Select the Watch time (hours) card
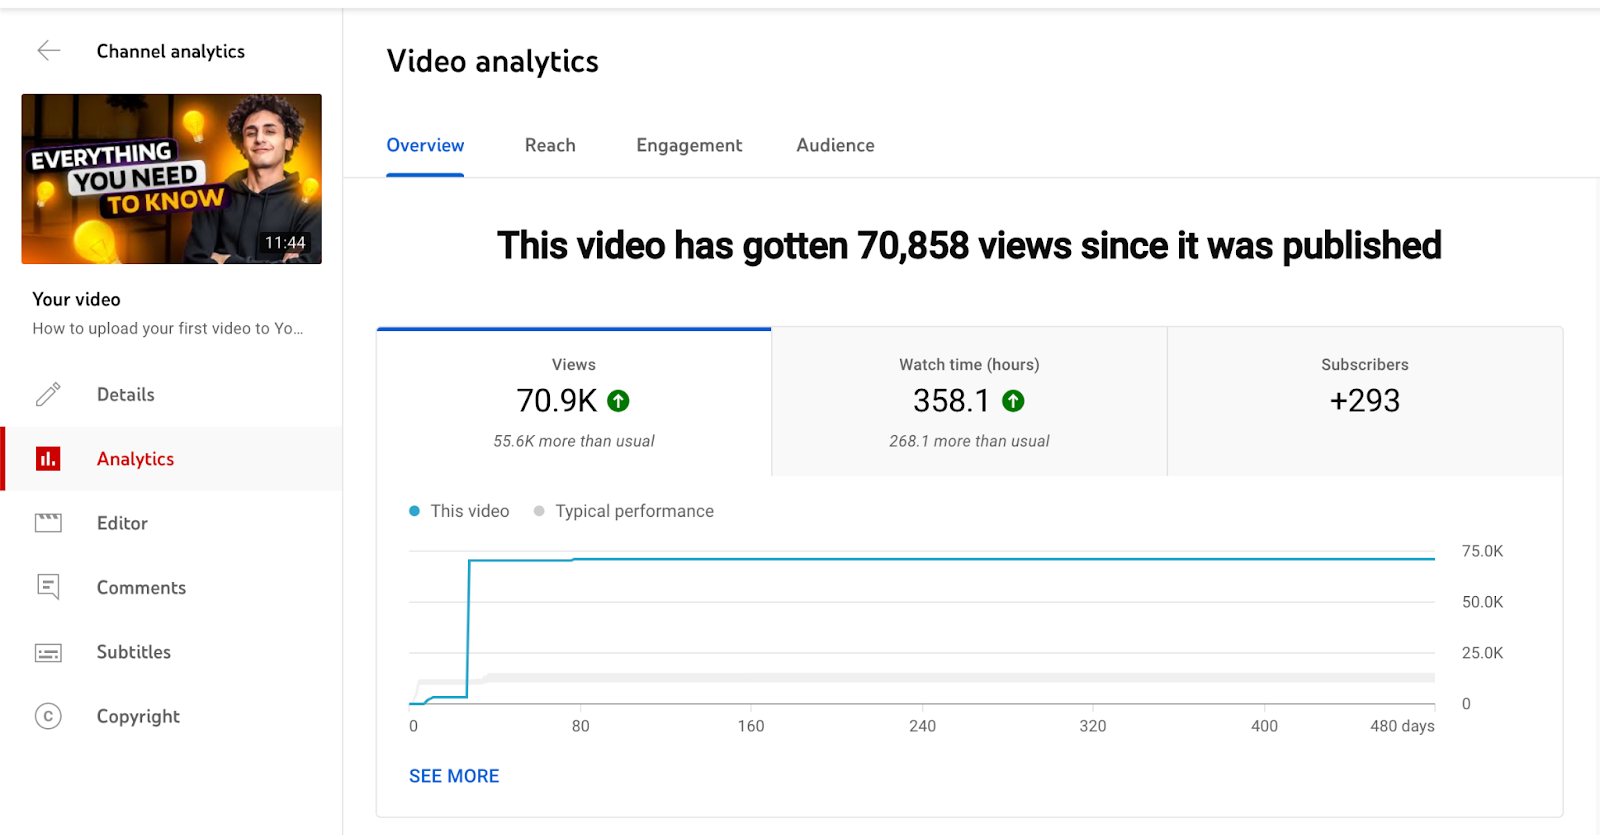 click(969, 402)
